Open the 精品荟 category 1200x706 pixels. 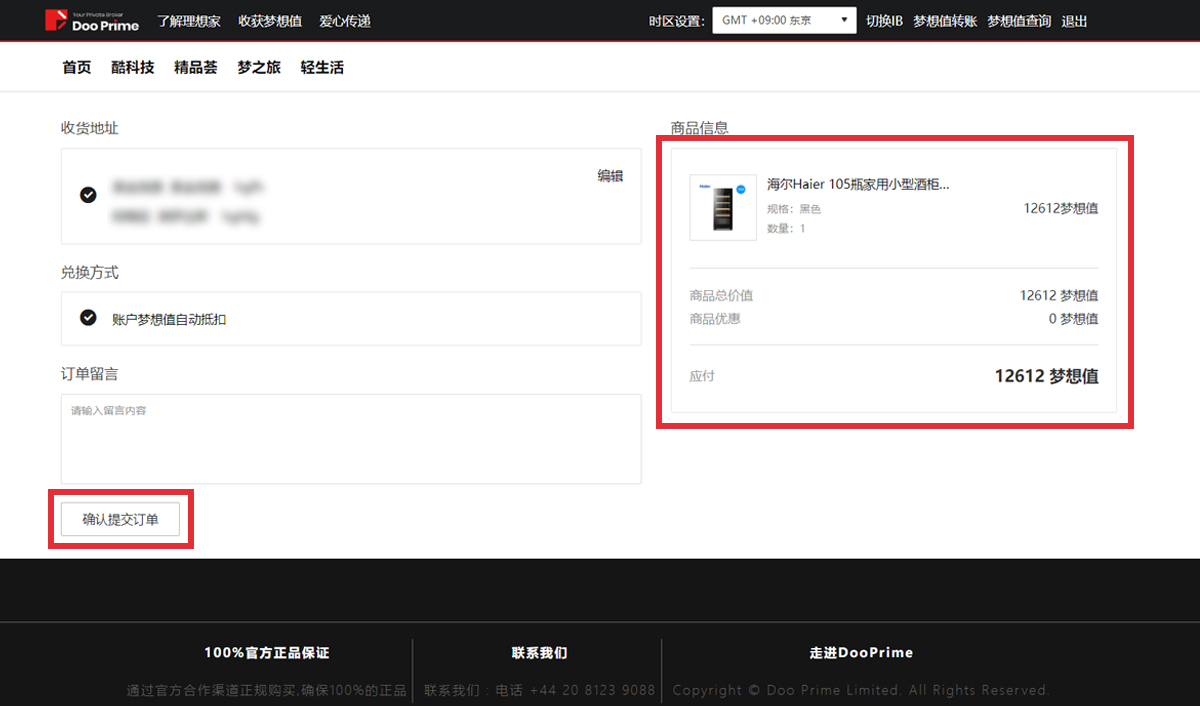tap(195, 68)
